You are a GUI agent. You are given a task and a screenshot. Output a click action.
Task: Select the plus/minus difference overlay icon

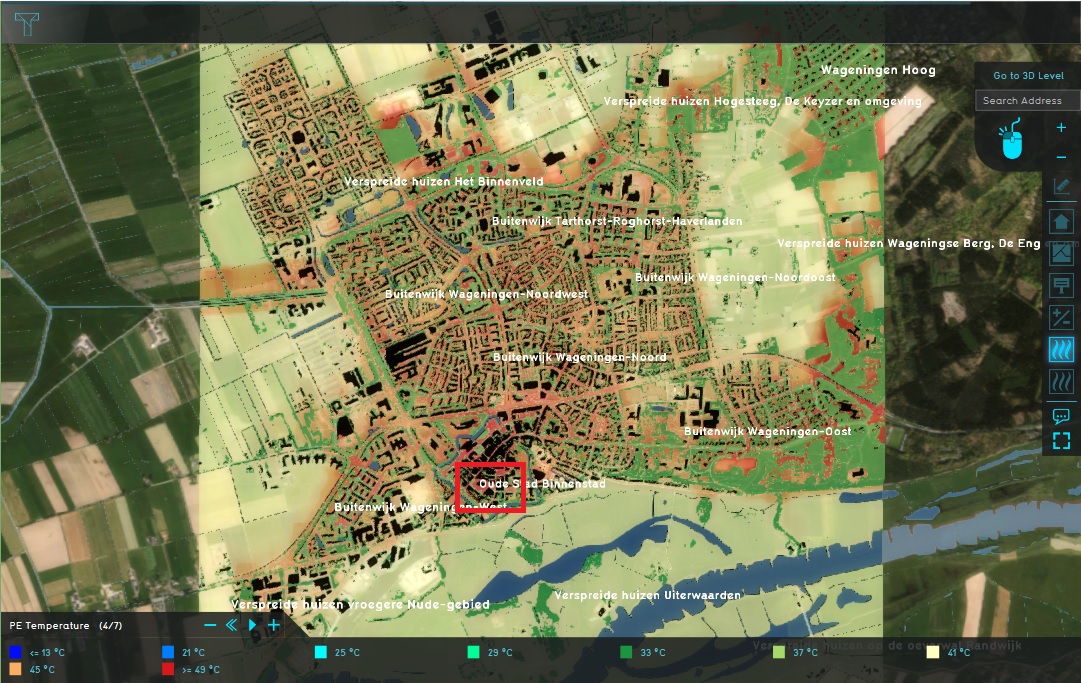pyautogui.click(x=1061, y=318)
